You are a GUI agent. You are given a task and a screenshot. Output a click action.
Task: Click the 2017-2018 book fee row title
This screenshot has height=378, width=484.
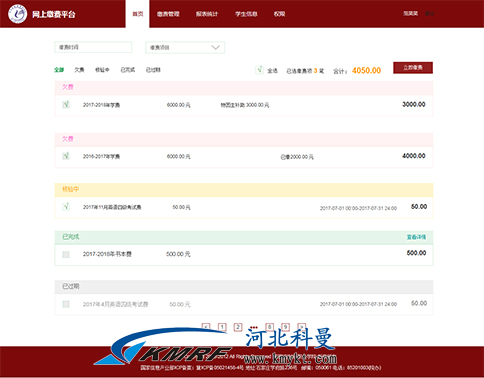click(107, 254)
